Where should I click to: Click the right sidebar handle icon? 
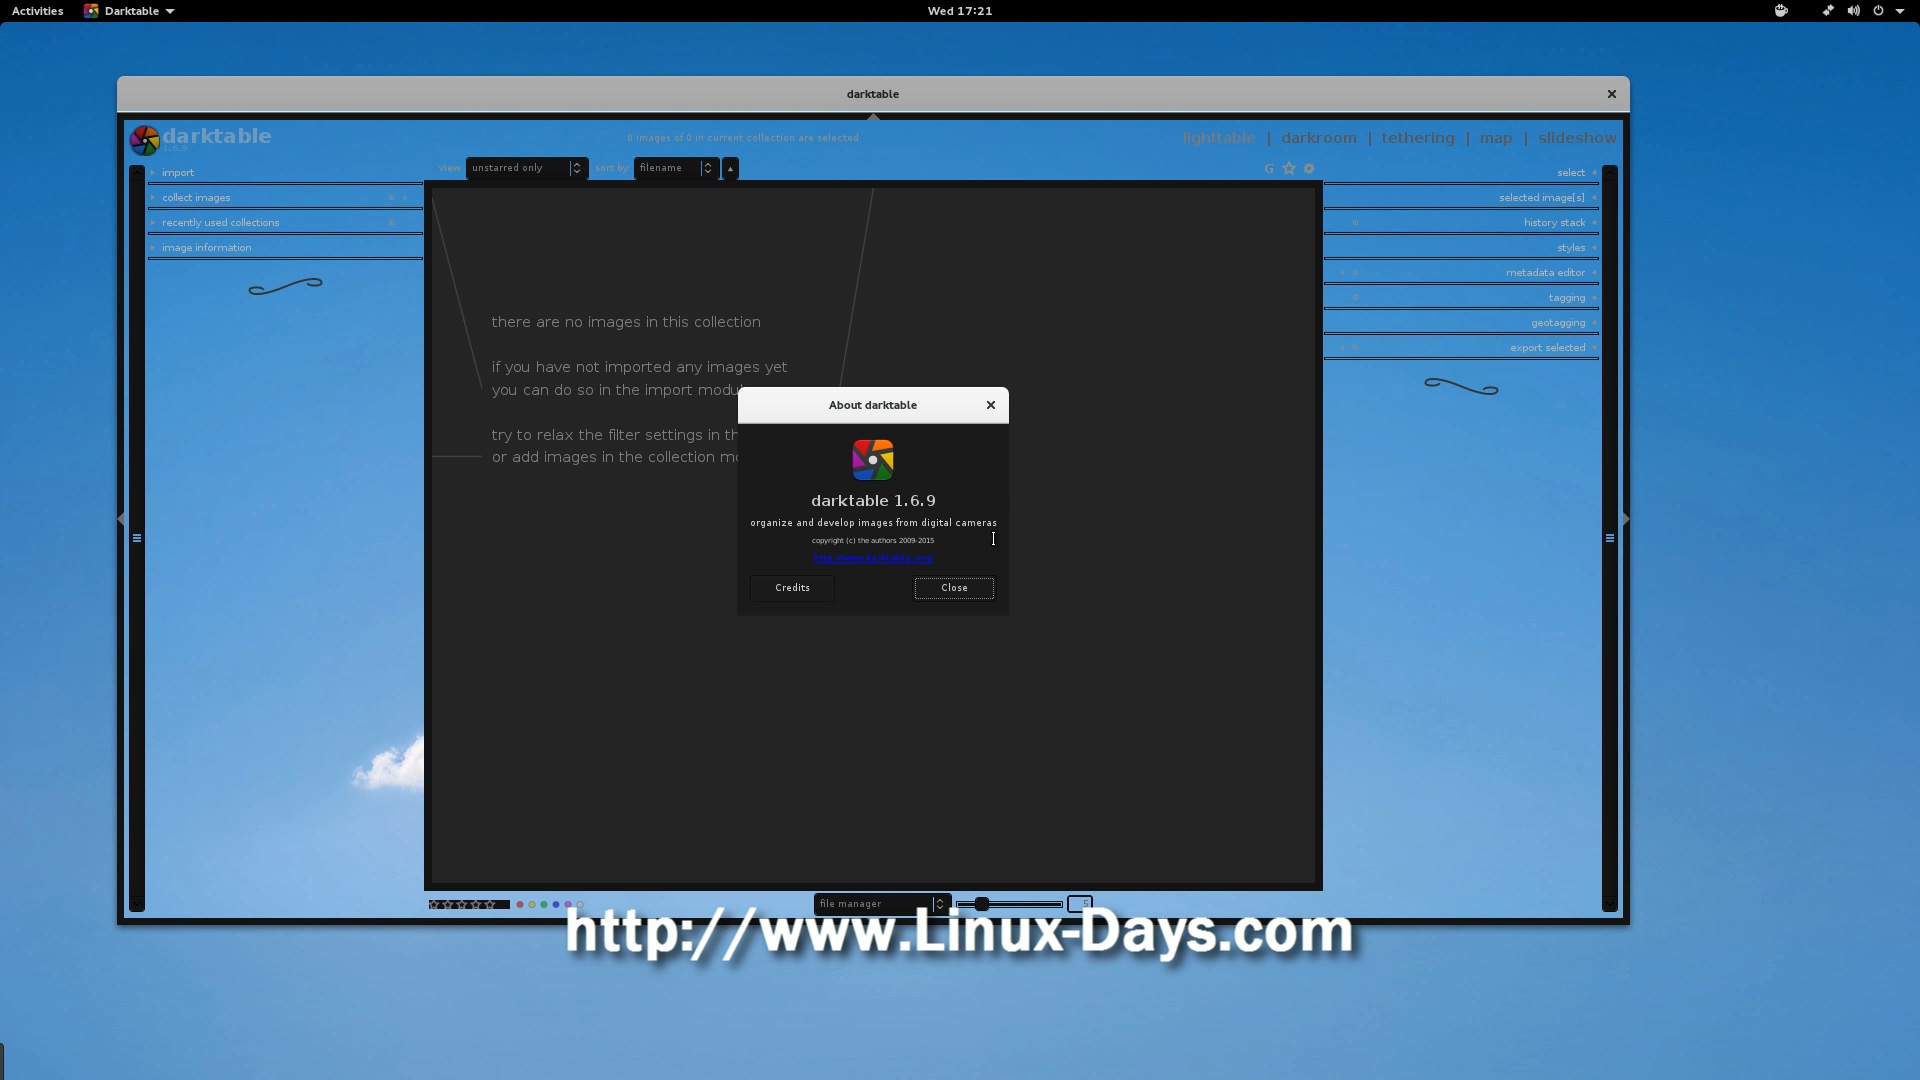[x=1610, y=538]
